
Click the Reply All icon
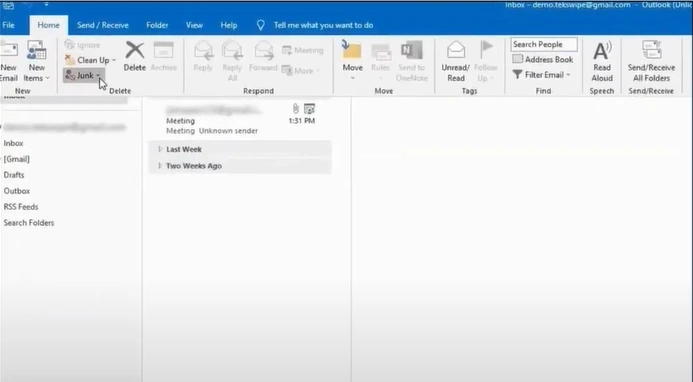click(x=232, y=50)
